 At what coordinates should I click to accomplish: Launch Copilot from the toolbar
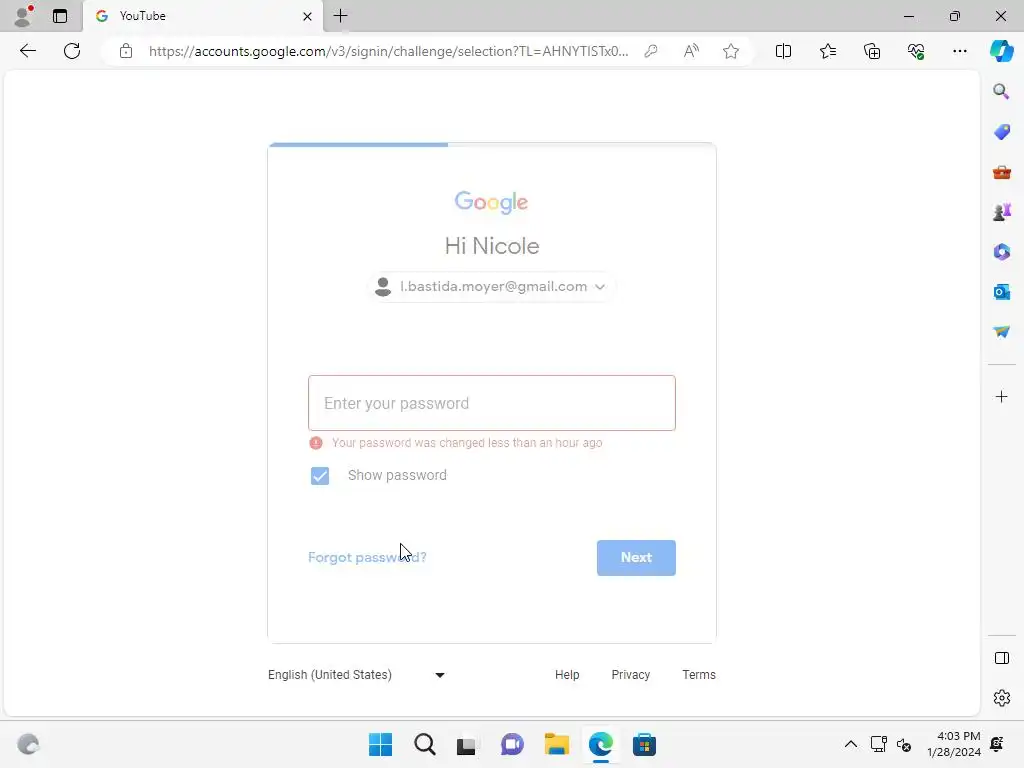pyautogui.click(x=1001, y=51)
